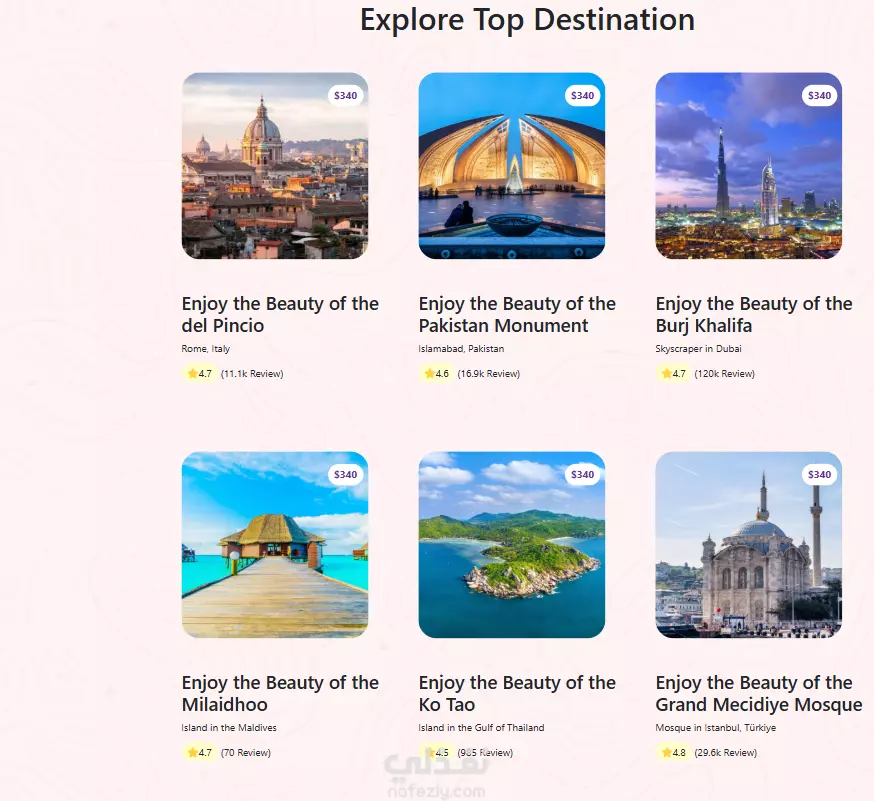
Task: Open the Pakistan Monument photo
Action: coord(511,166)
